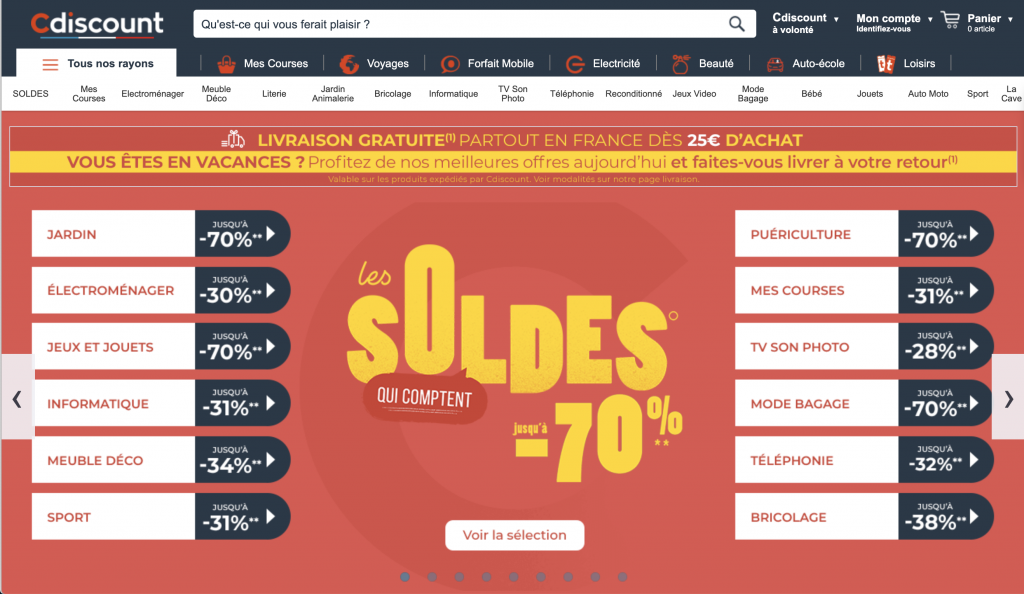Click the search magnifier icon

click(737, 24)
